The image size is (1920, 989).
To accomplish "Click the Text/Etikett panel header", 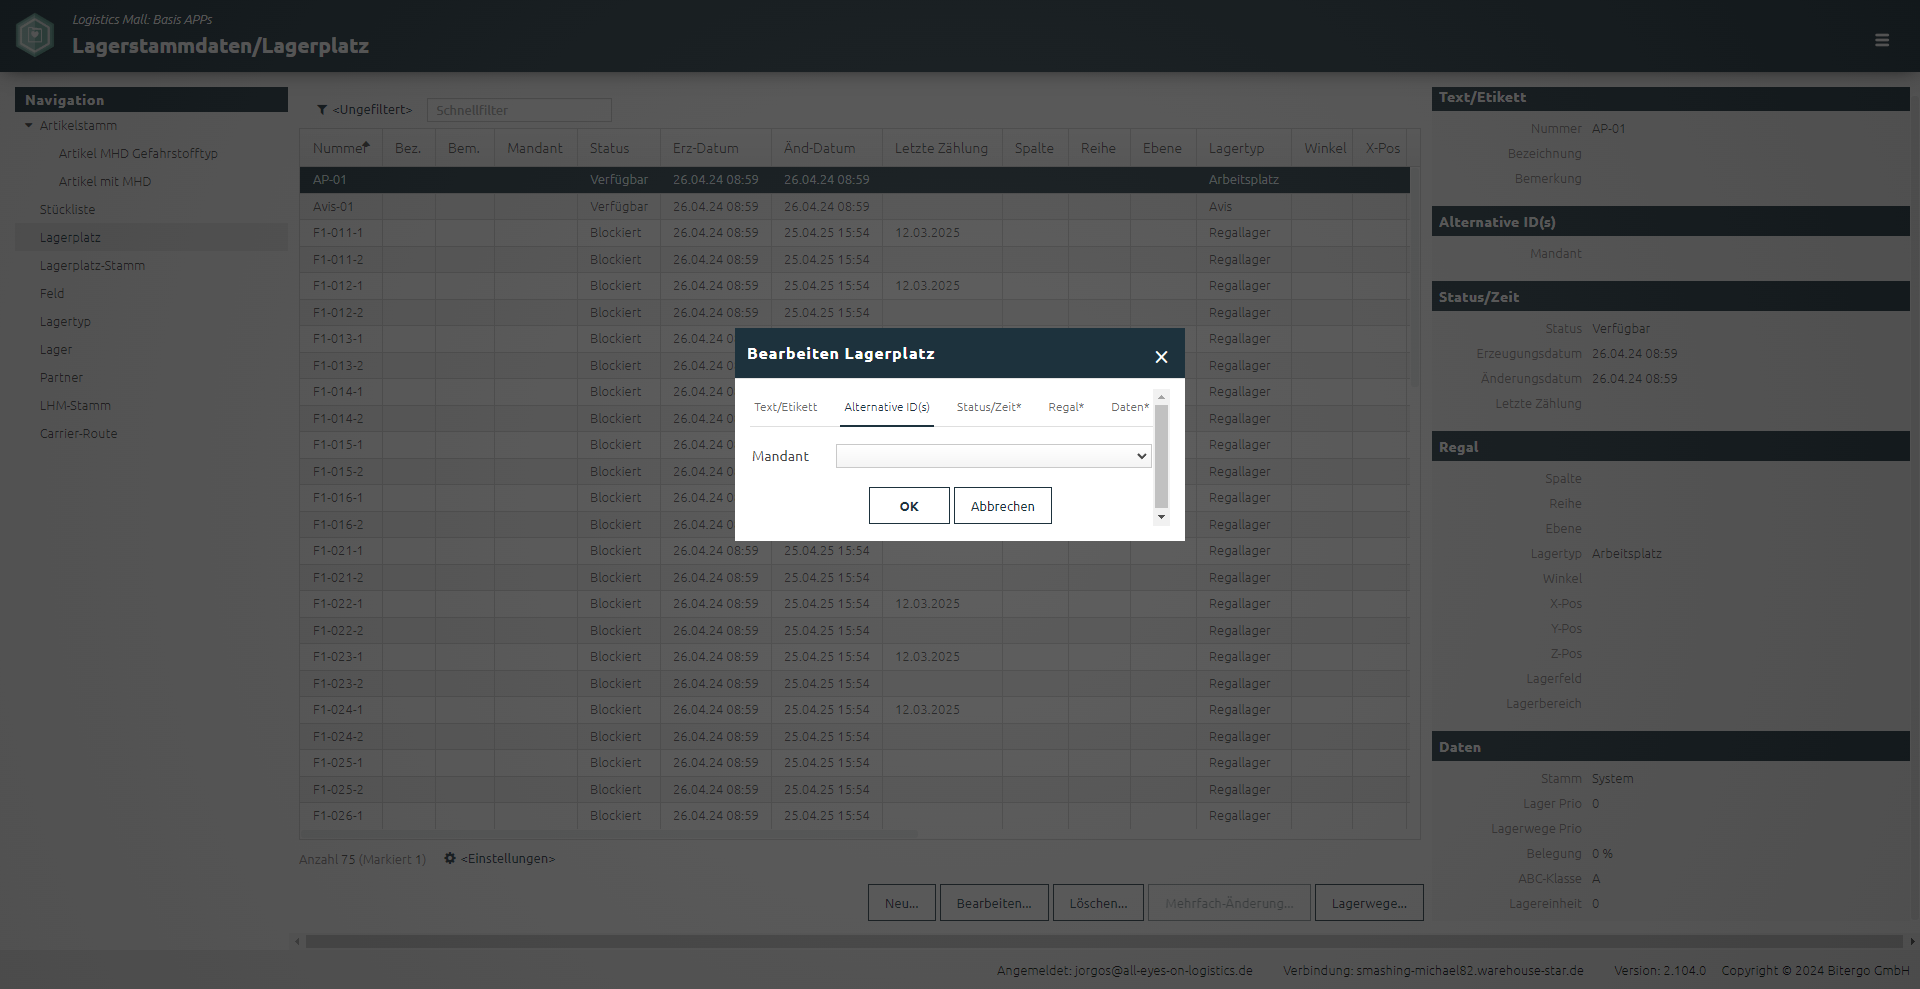I will coord(1670,97).
